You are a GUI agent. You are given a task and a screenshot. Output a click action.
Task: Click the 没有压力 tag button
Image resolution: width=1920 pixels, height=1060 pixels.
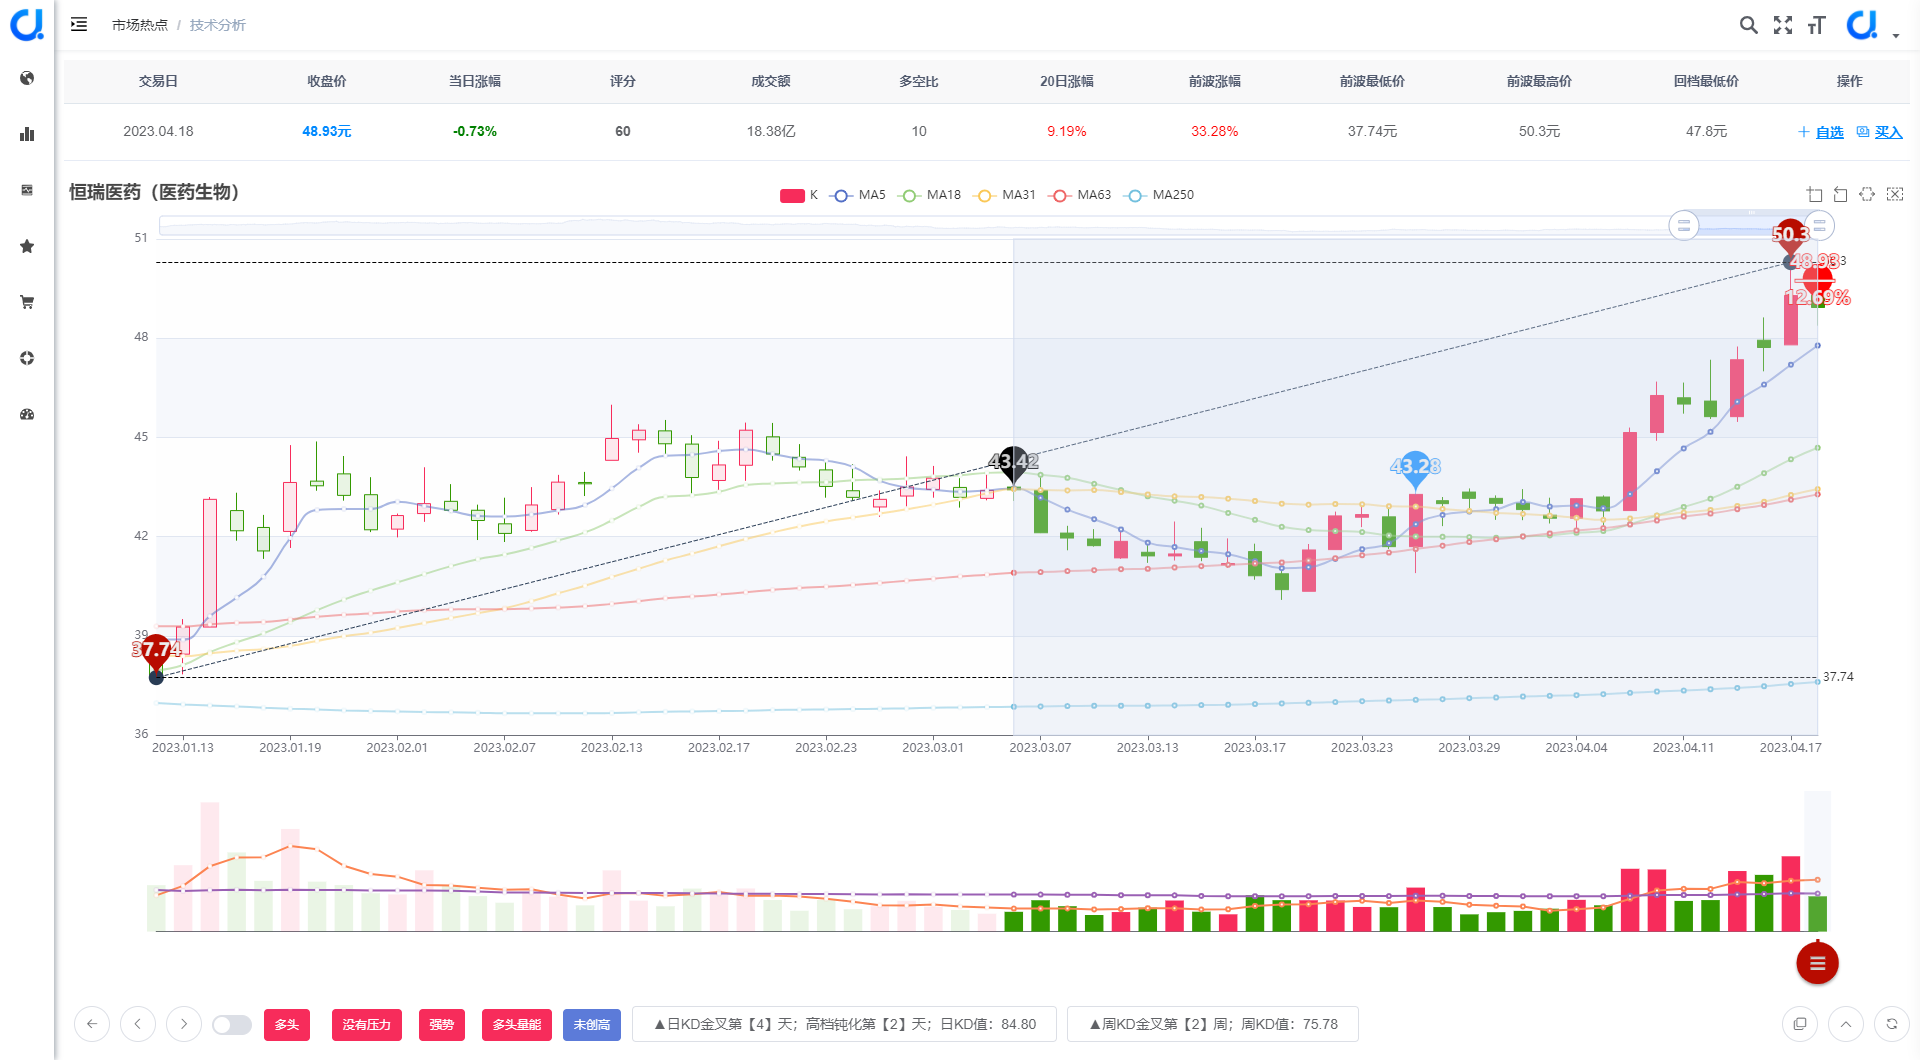click(x=367, y=1025)
